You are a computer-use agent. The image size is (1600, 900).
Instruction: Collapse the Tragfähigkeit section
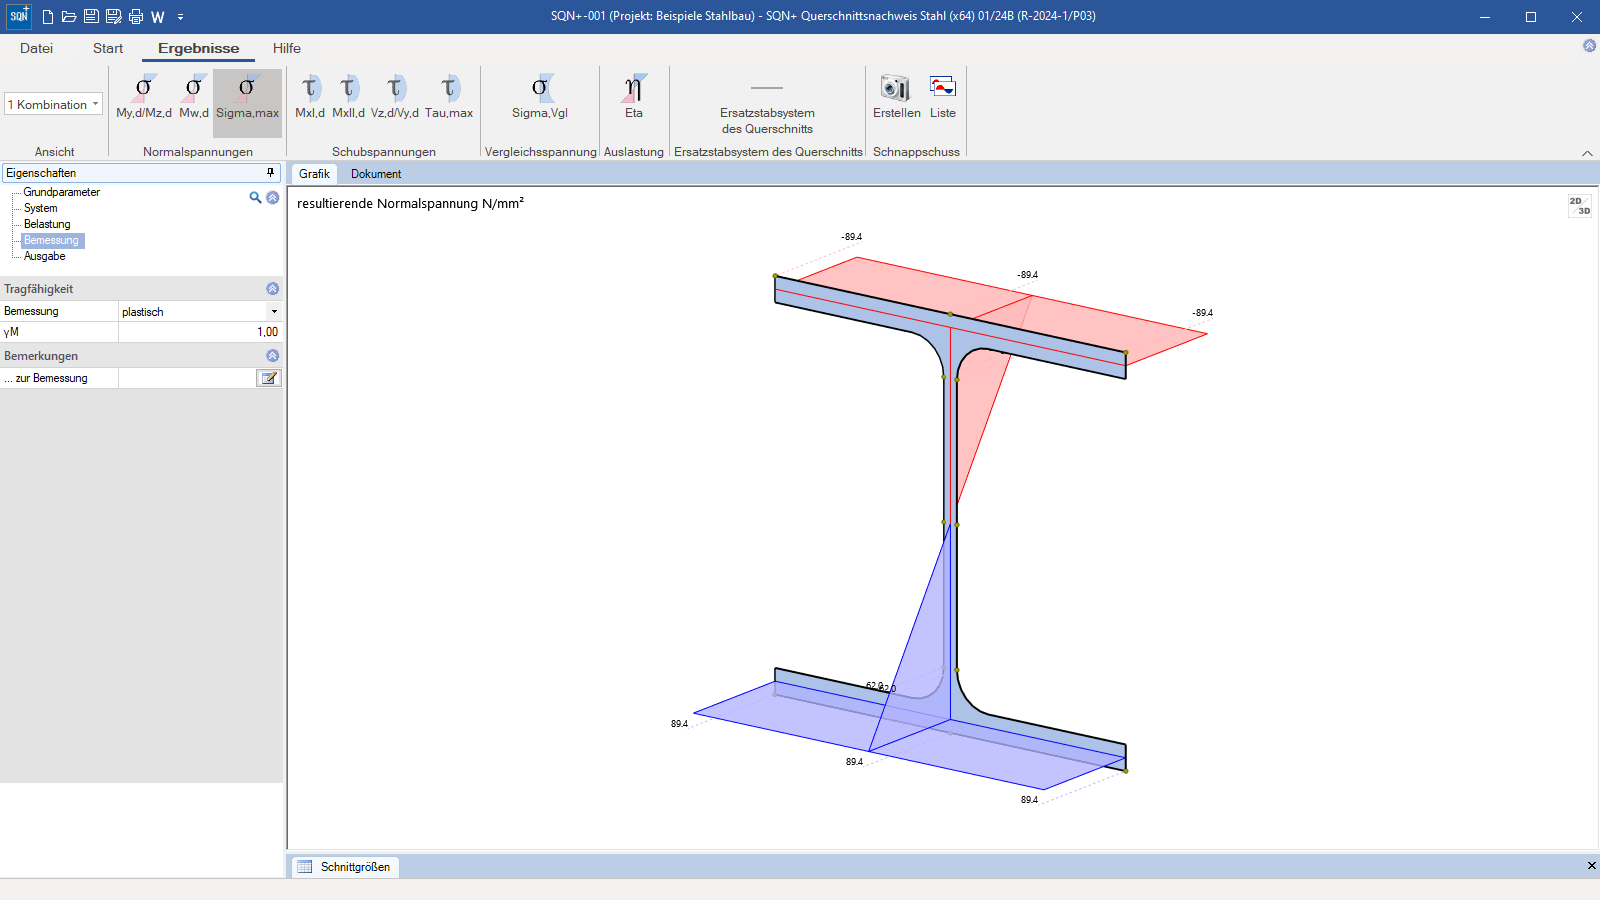[x=272, y=289]
